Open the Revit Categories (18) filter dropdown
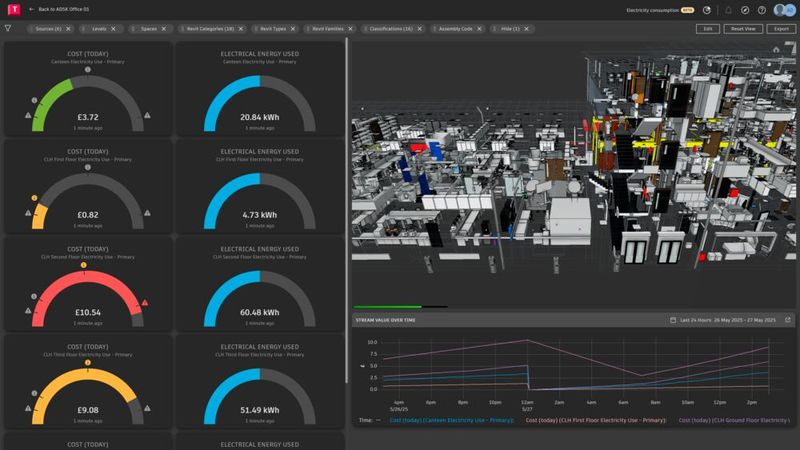The image size is (800, 450). coord(210,29)
